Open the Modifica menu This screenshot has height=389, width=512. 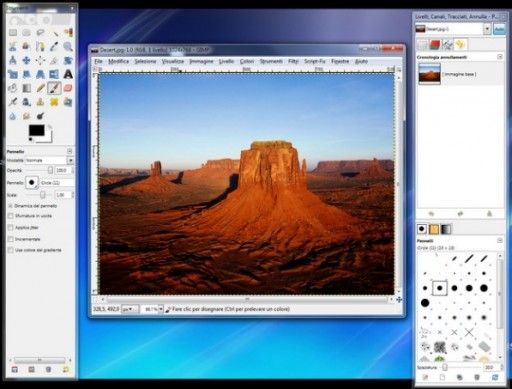pyautogui.click(x=119, y=61)
